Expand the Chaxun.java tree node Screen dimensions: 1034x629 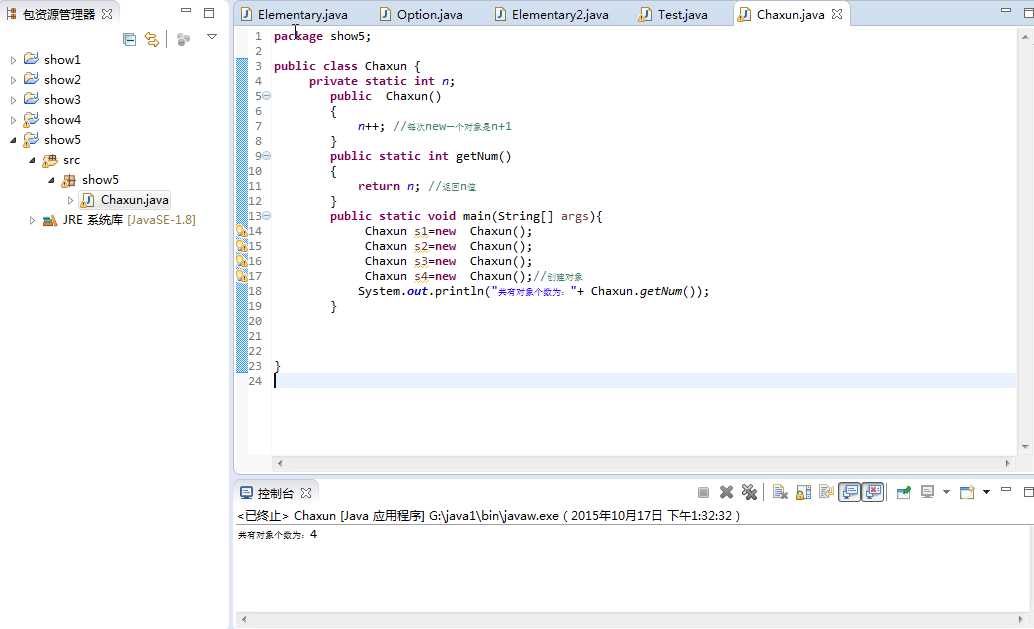pyautogui.click(x=70, y=200)
